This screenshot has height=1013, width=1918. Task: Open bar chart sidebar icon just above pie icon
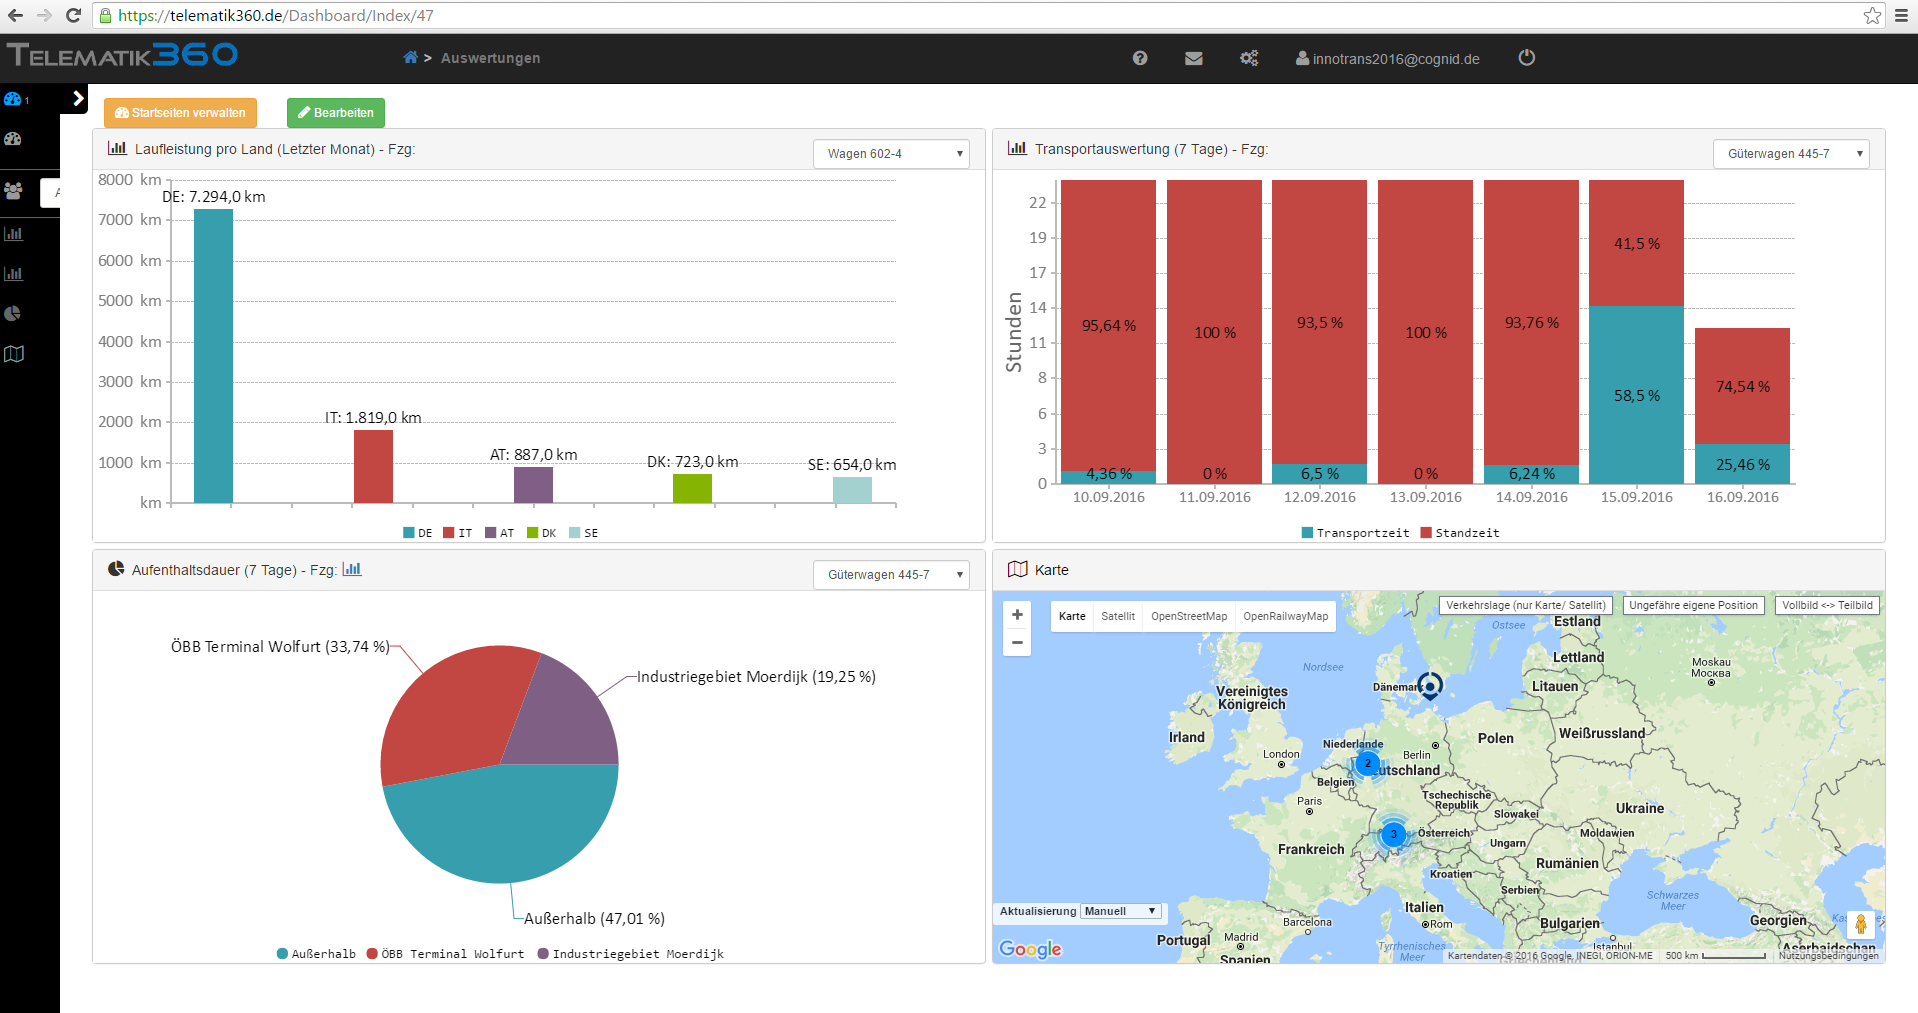coord(13,274)
